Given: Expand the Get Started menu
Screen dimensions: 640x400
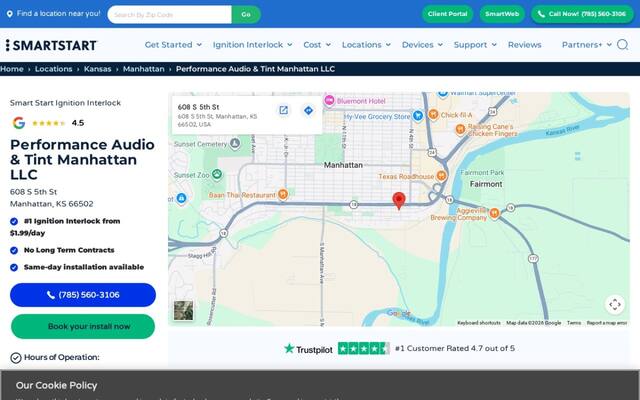Looking at the screenshot, I should (173, 45).
